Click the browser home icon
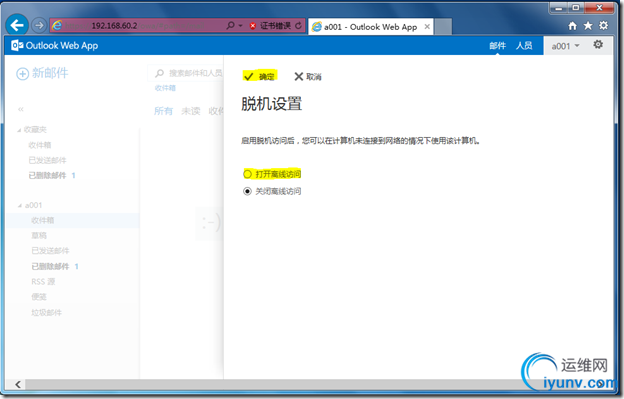Screen dimensions: 624x399 click(x=572, y=26)
